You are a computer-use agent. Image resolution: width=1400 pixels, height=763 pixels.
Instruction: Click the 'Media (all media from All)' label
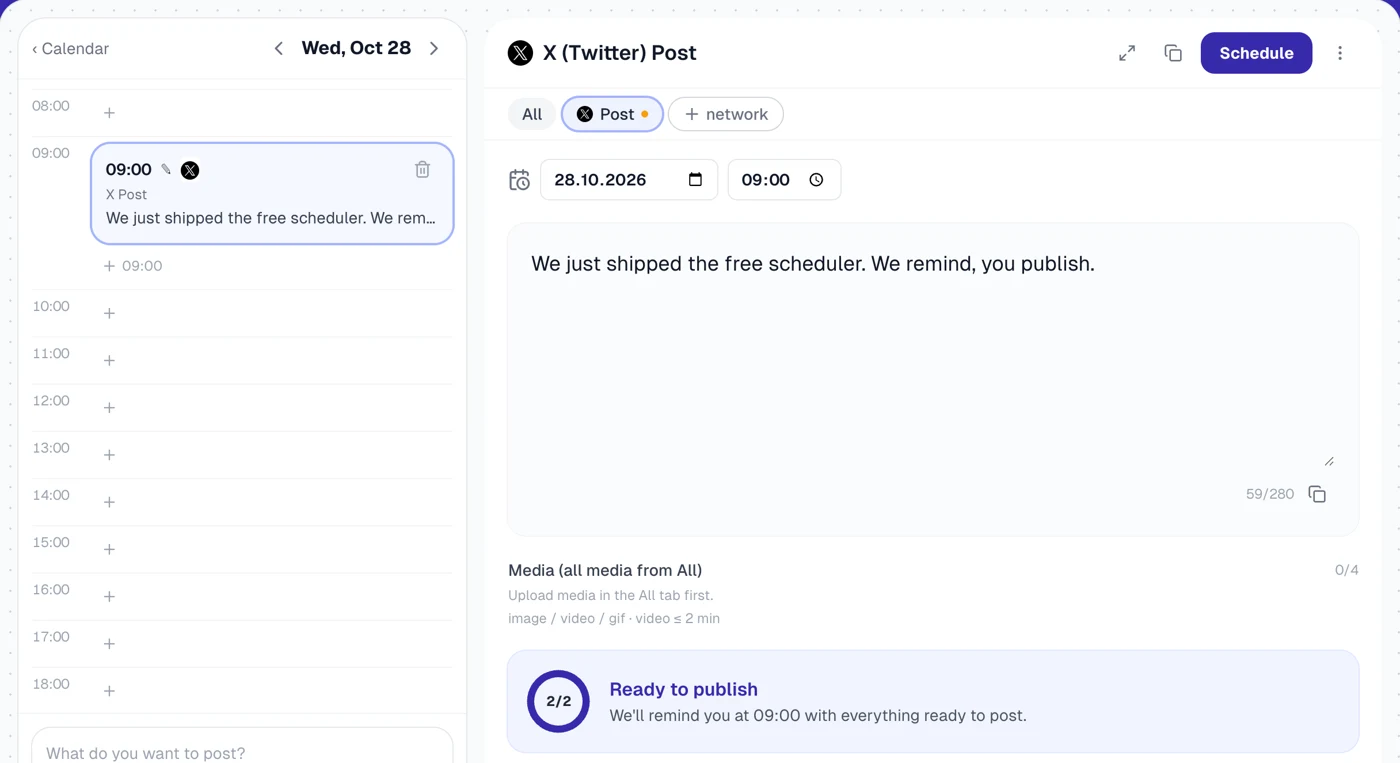point(605,570)
